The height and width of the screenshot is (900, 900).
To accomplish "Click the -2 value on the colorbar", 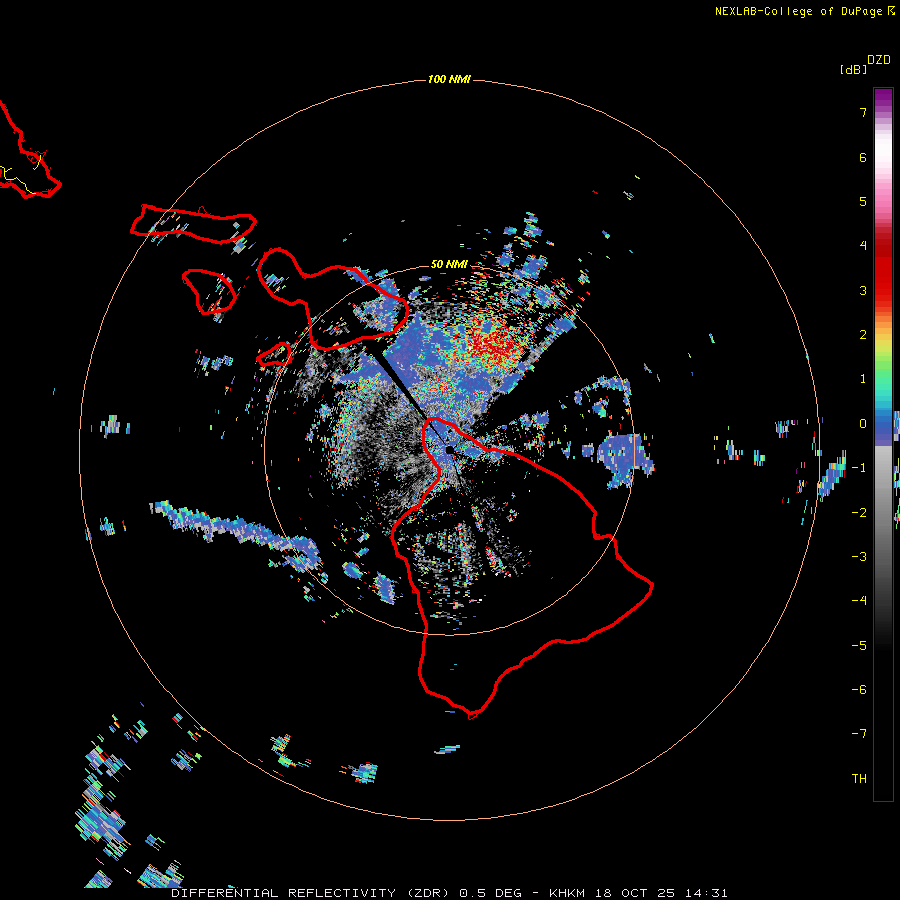I will tap(859, 513).
